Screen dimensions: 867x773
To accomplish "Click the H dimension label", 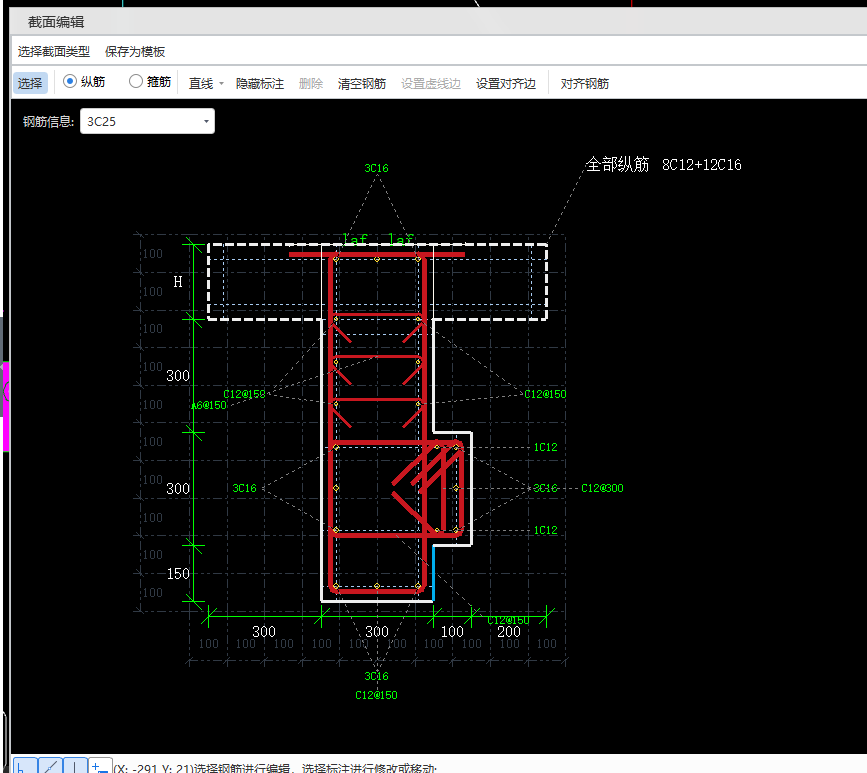I will pyautogui.click(x=177, y=282).
